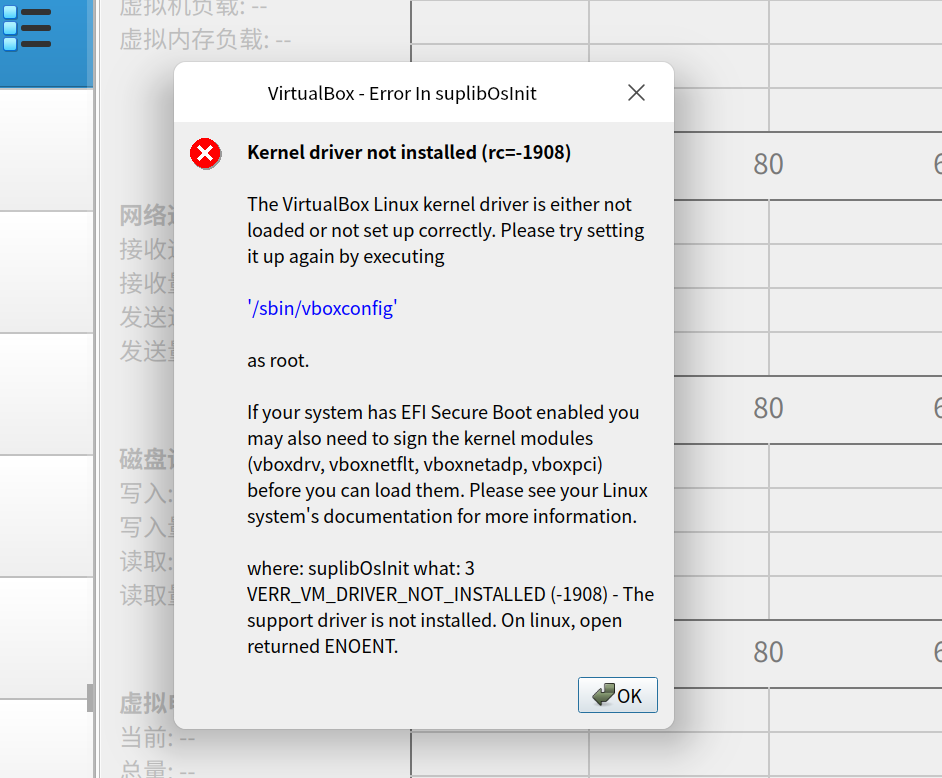Viewport: 942px width, 778px height.
Task: Open the '/sbin/vboxconfig' link
Action: click(x=322, y=308)
